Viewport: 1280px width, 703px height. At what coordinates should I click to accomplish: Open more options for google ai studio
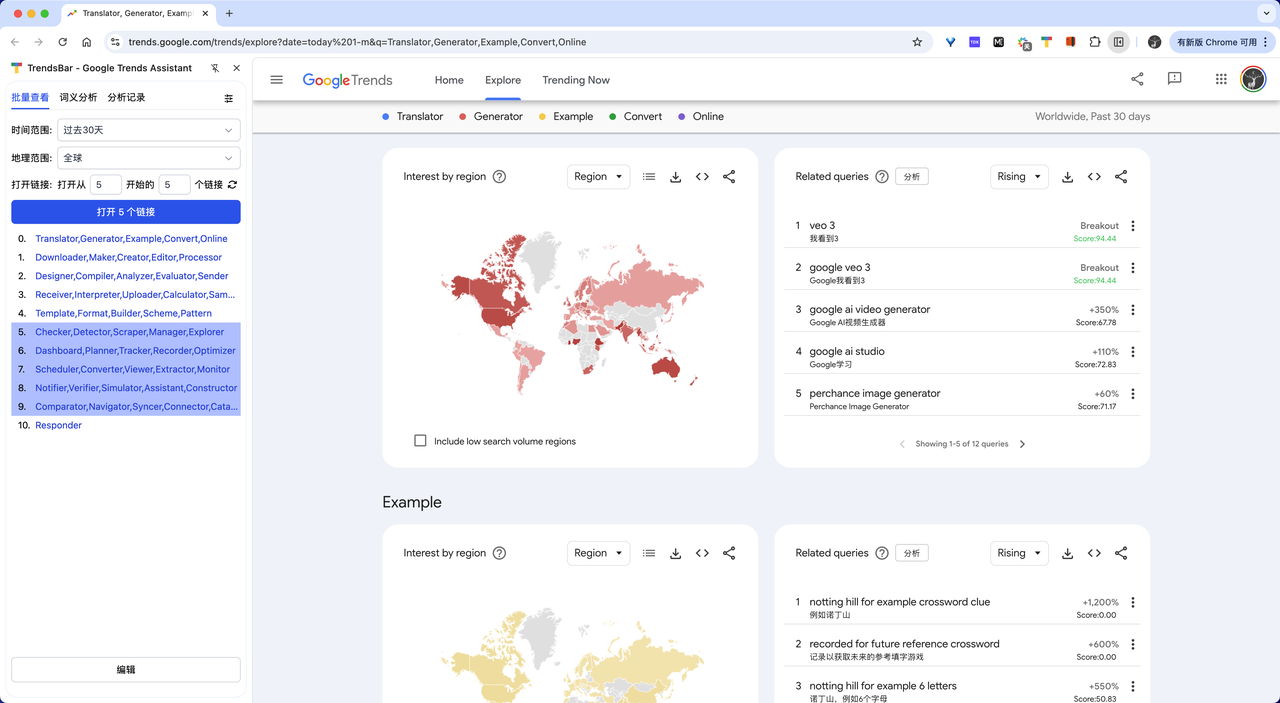(1133, 352)
